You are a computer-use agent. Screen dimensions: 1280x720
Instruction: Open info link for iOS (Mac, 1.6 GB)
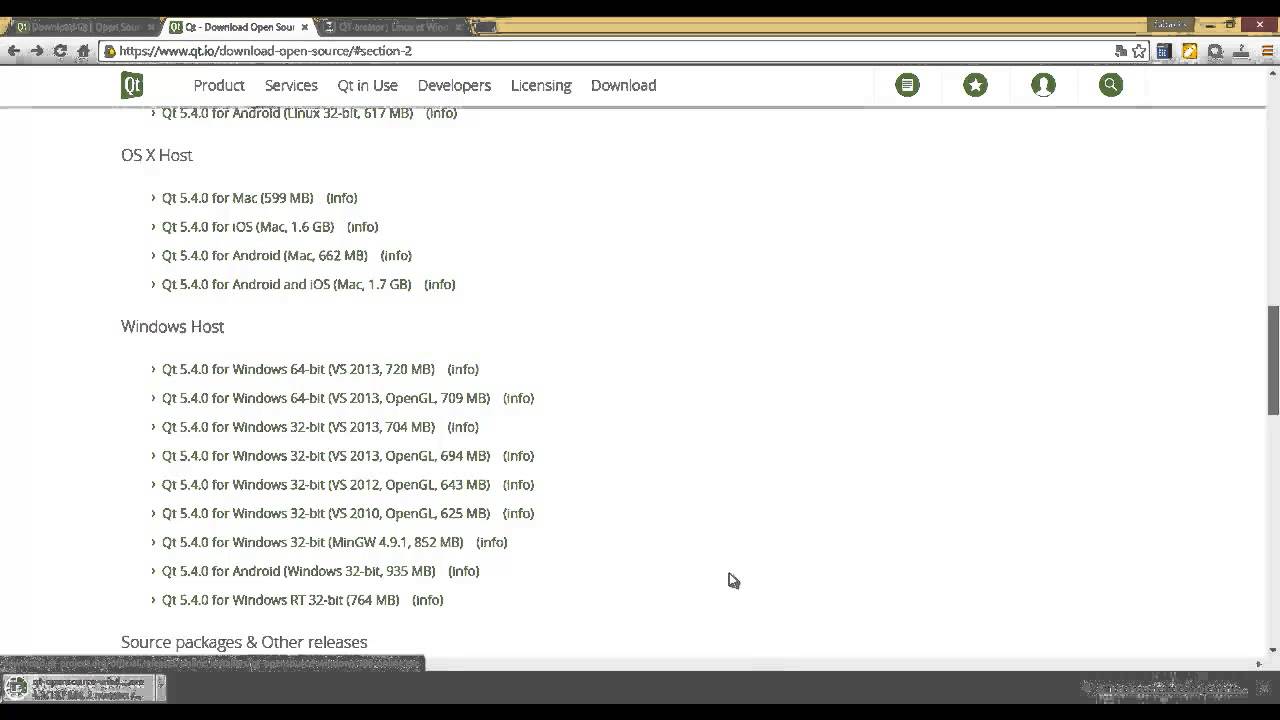pyautogui.click(x=363, y=227)
